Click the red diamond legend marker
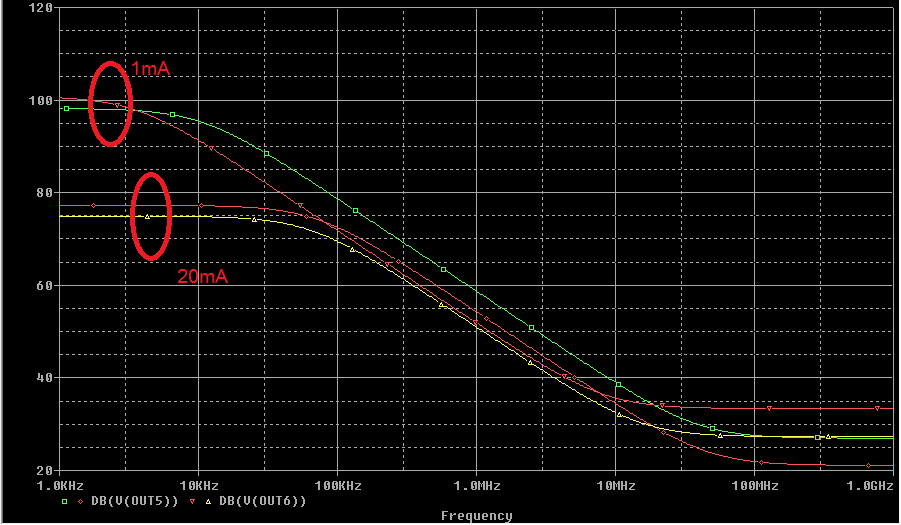Screen dimensions: 901x525 (x=80, y=501)
